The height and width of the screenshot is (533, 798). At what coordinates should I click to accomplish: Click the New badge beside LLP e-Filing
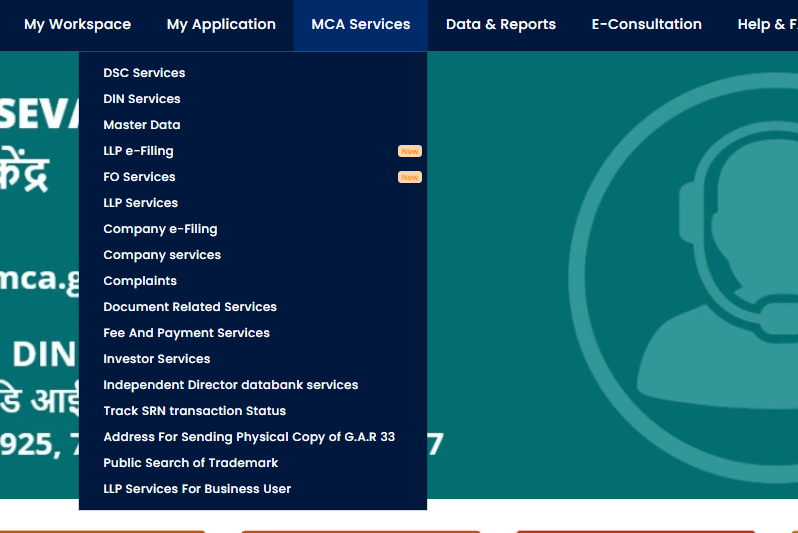coord(409,151)
